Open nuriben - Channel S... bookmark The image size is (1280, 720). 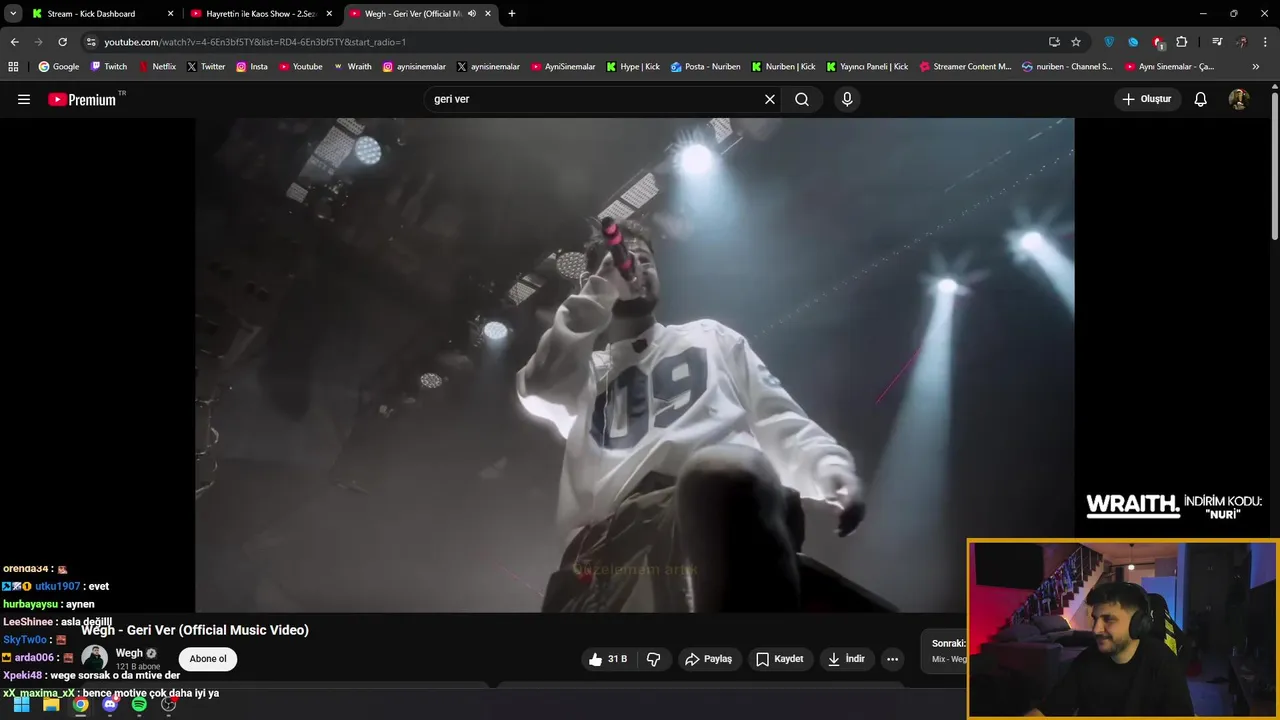(x=1067, y=67)
